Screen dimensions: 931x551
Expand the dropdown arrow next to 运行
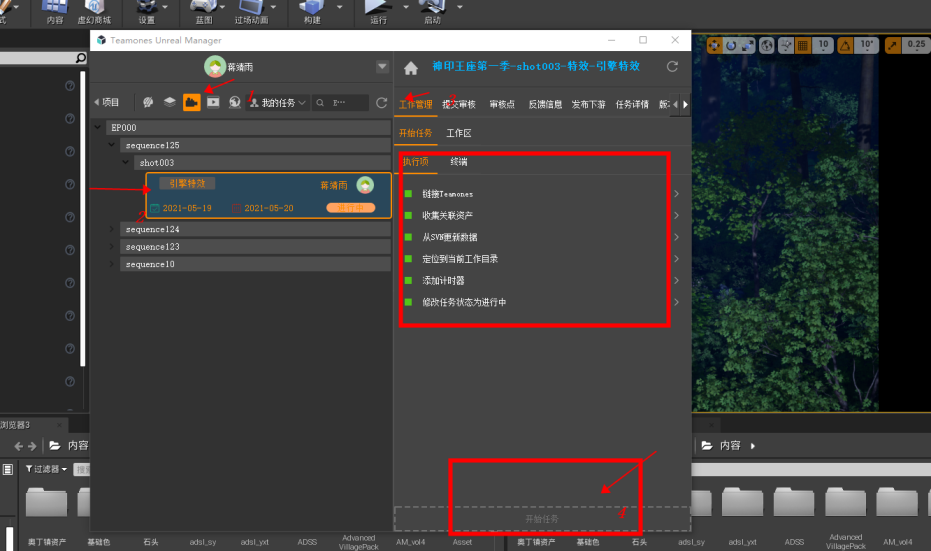406,7
